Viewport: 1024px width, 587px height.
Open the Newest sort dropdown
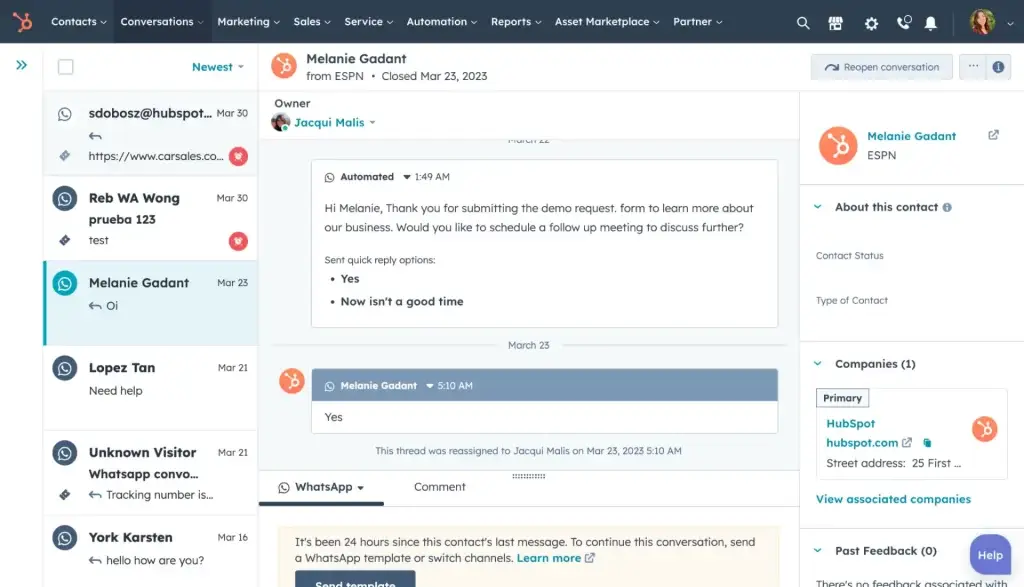(218, 66)
